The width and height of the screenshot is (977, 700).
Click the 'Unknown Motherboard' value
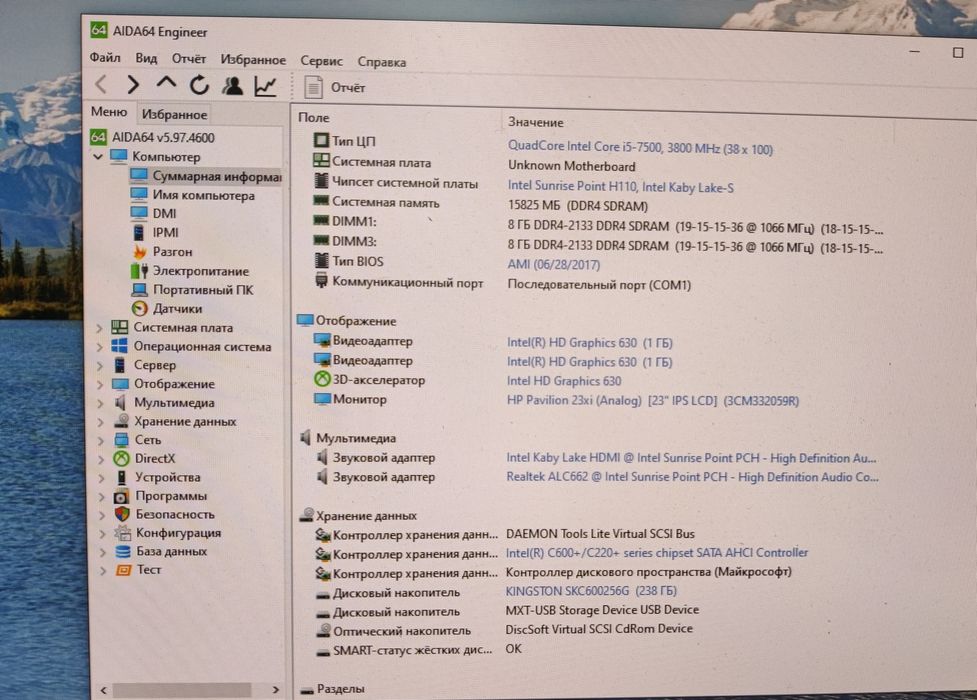click(571, 166)
